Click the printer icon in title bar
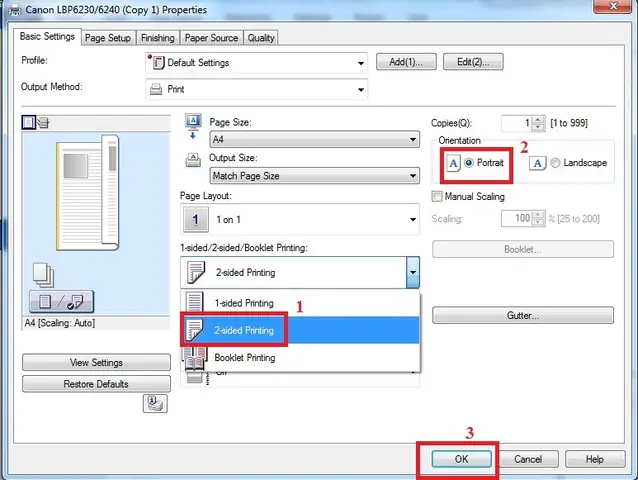638x480 pixels. 14,9
